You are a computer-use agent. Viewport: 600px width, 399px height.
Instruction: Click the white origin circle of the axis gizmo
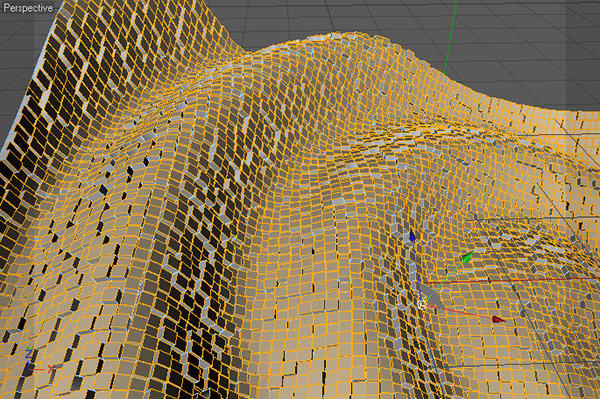coord(422,304)
